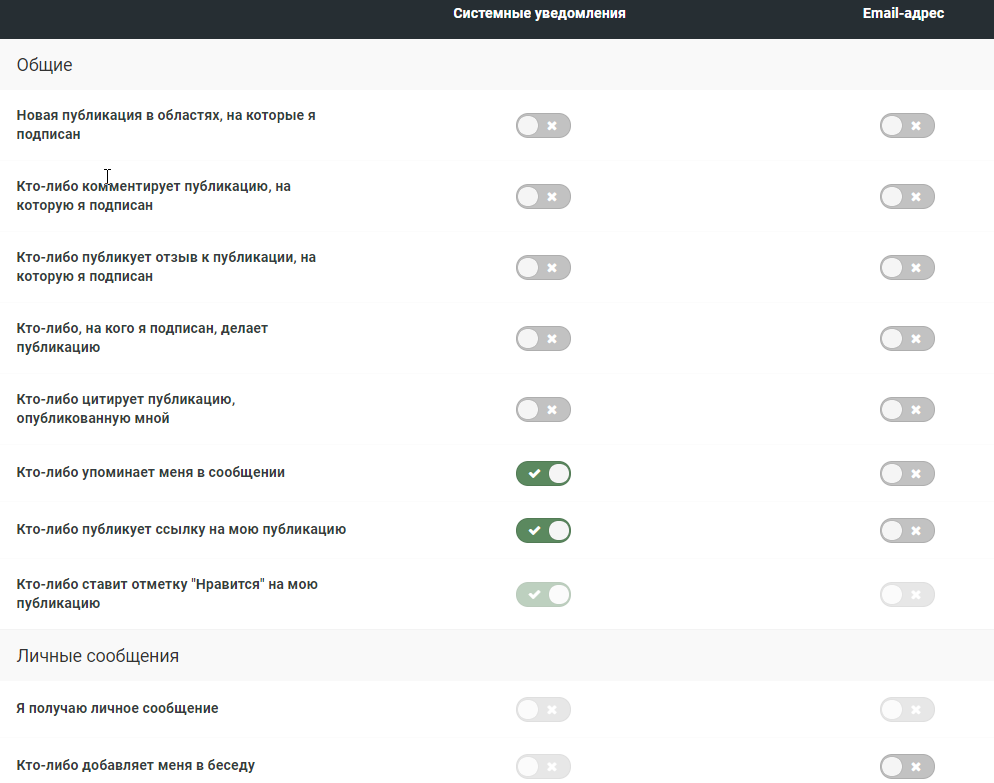Toggle system notification for receiving personal message
Viewport: 994px width, 783px height.
tap(543, 710)
